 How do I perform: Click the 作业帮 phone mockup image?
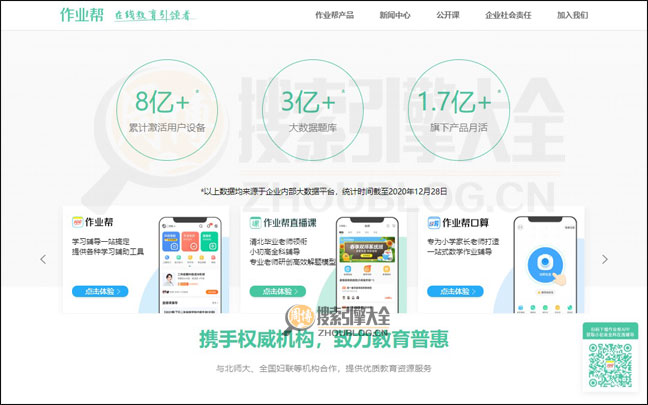pos(190,265)
